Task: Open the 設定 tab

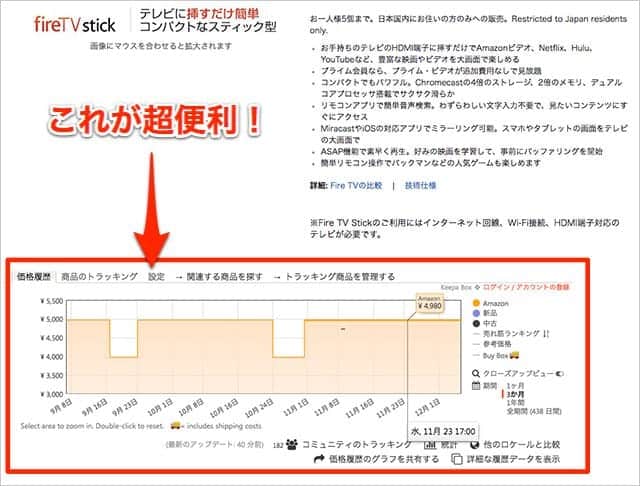Action: pyautogui.click(x=156, y=276)
